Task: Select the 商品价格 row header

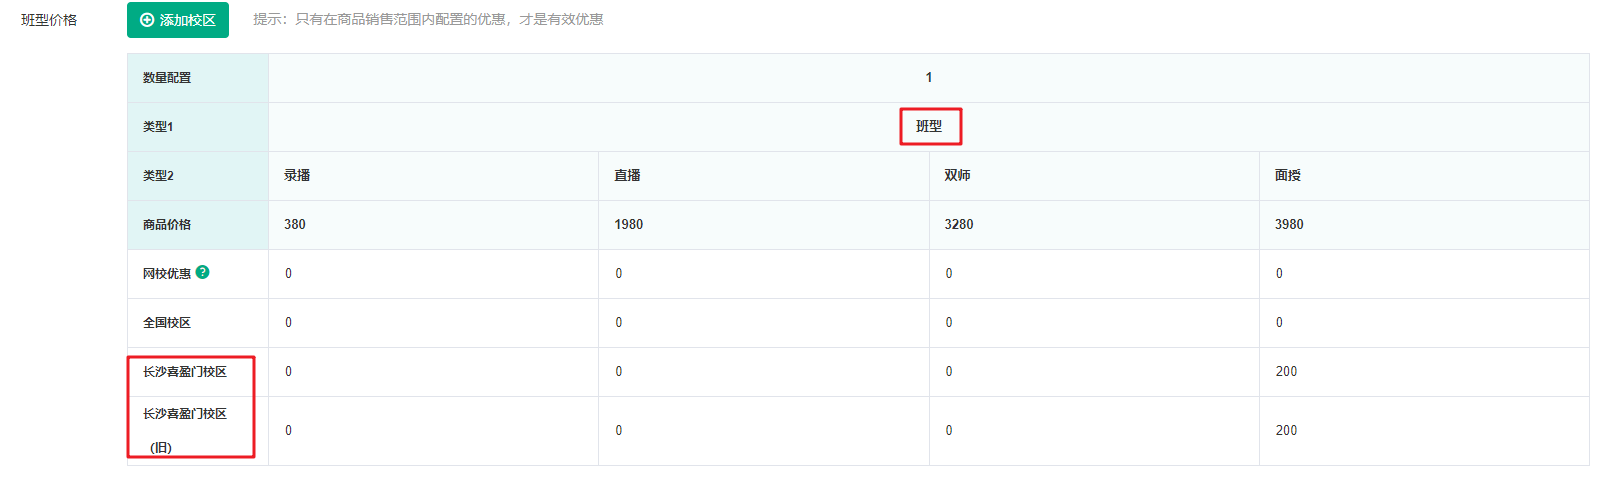Action: tap(198, 225)
